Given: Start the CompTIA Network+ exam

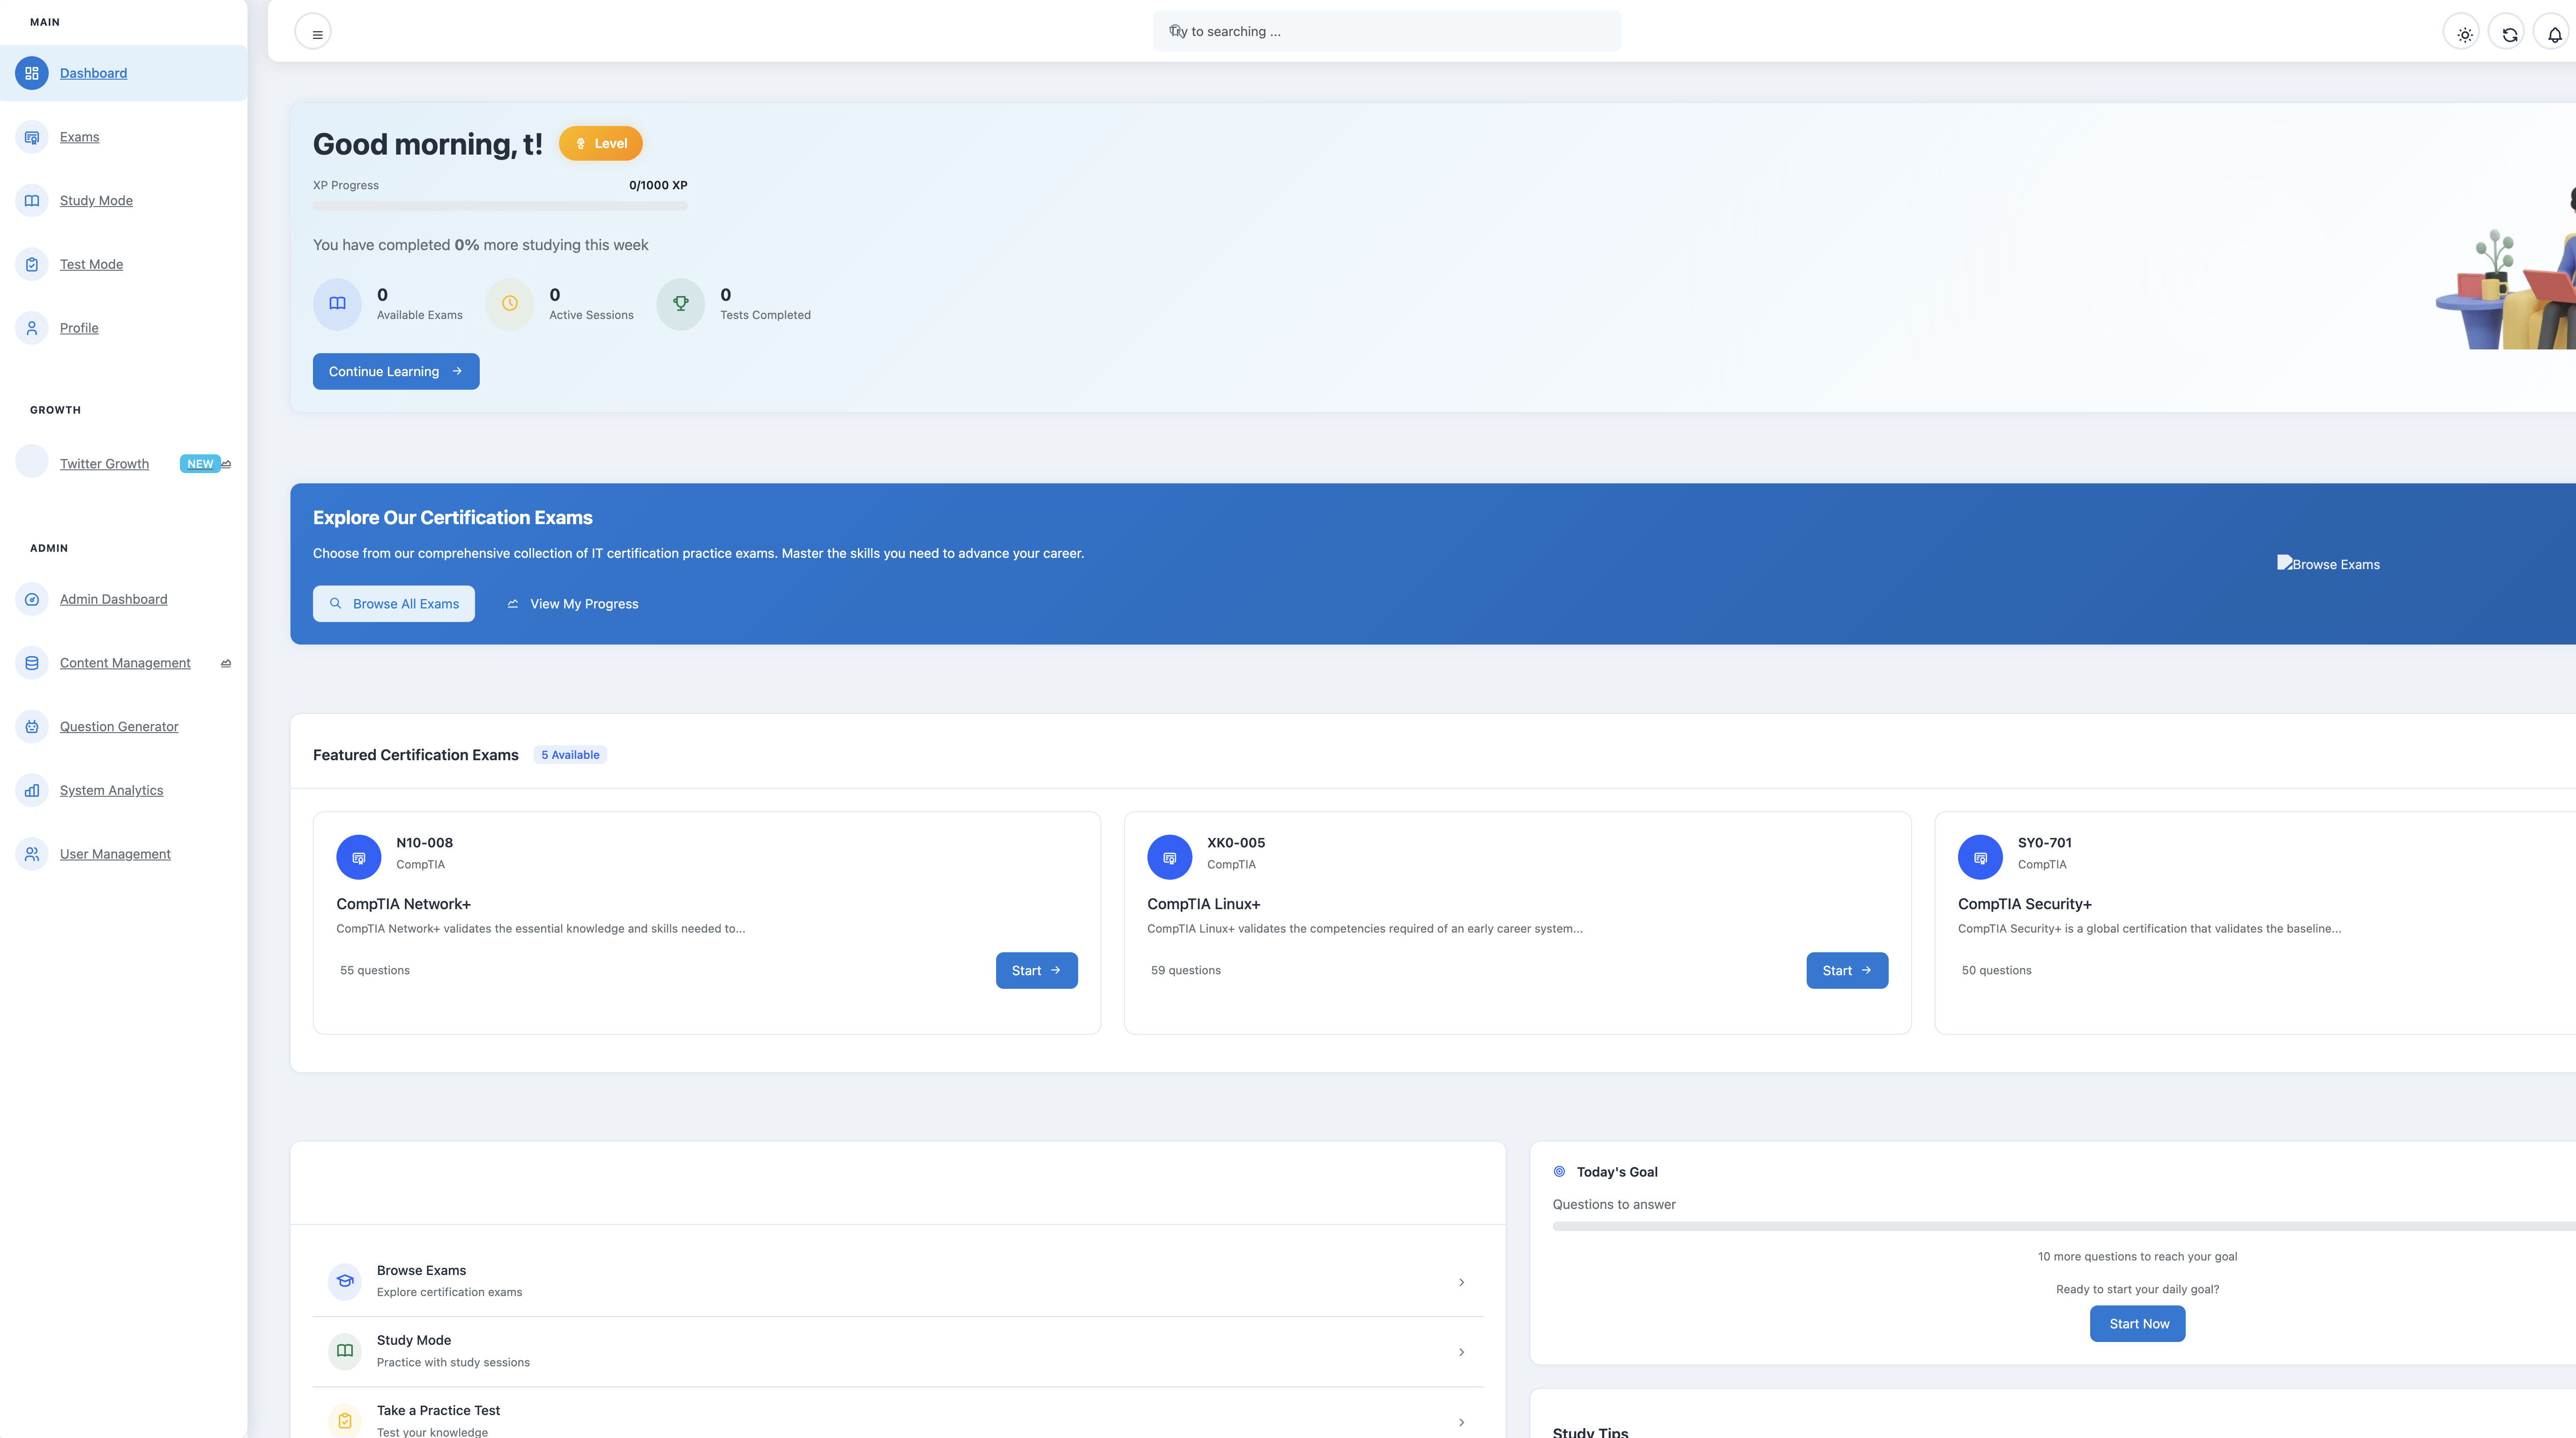Looking at the screenshot, I should (x=1036, y=970).
